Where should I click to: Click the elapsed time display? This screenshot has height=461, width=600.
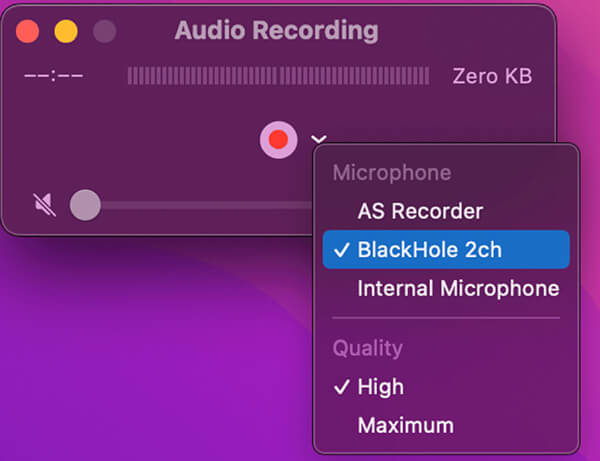(54, 76)
